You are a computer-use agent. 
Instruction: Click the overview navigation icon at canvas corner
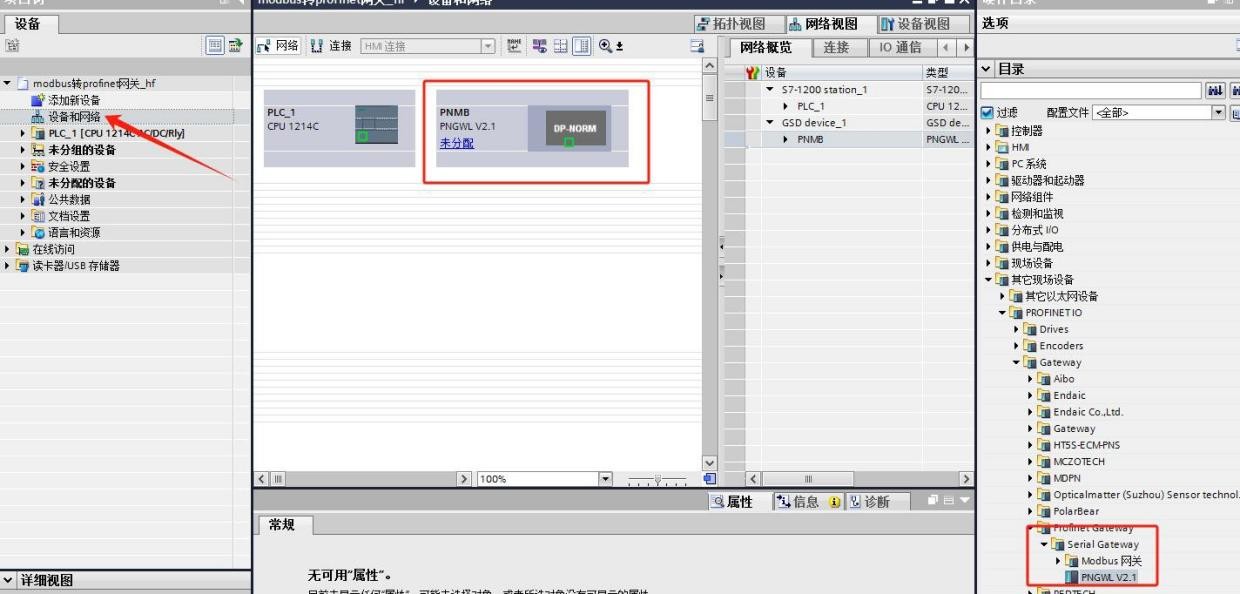[710, 479]
